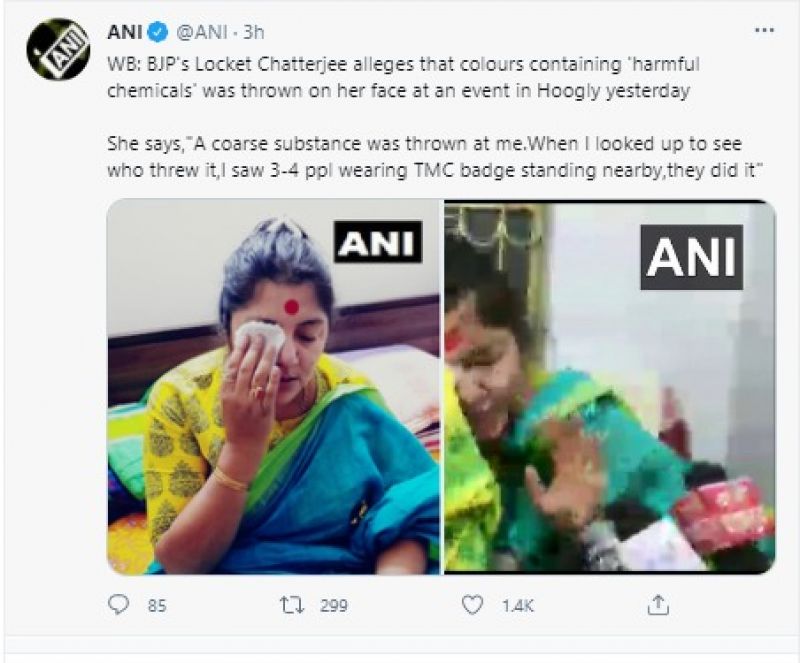Click the reply speech bubble icon

click(x=120, y=605)
